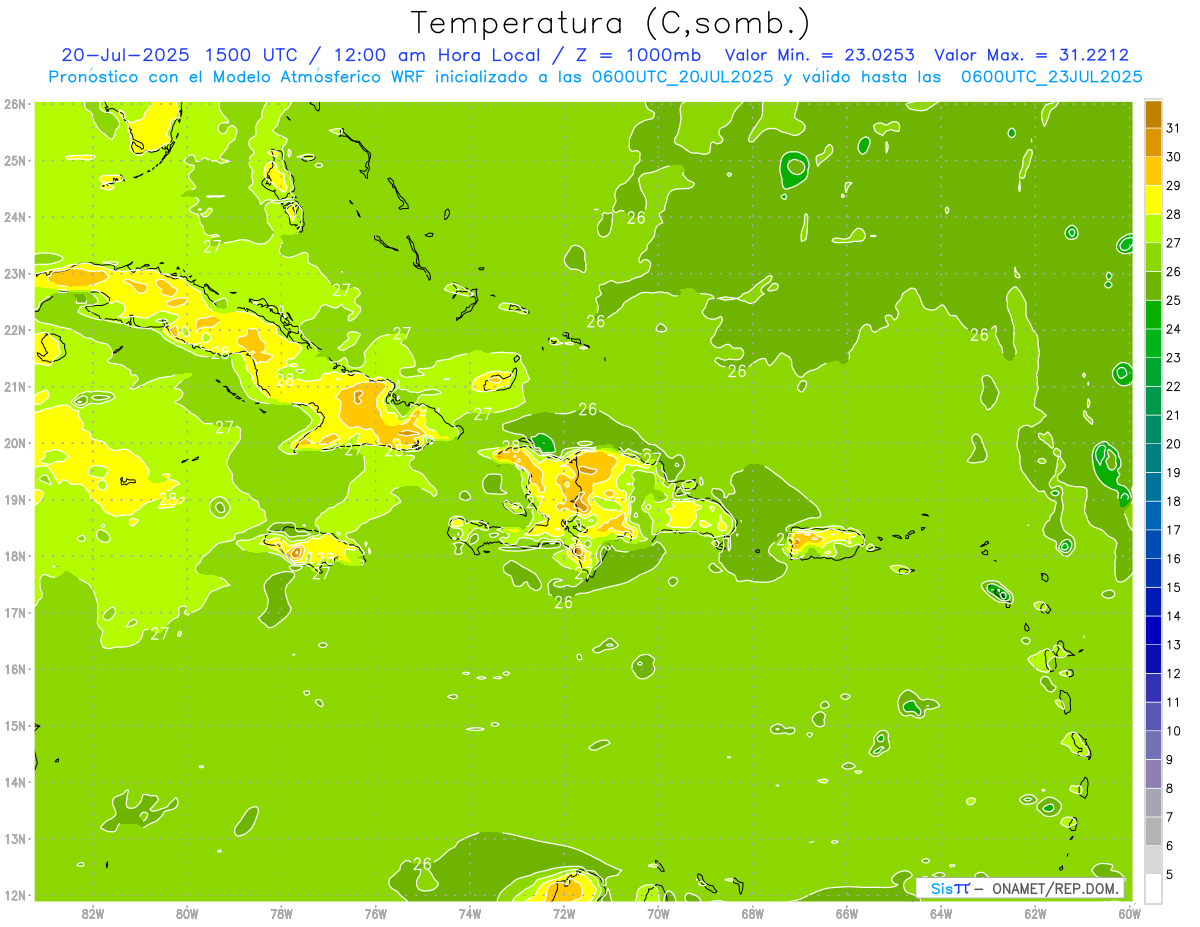The height and width of the screenshot is (927, 1200).
Task: Click the 18N latitude axis label
Action: point(15,556)
